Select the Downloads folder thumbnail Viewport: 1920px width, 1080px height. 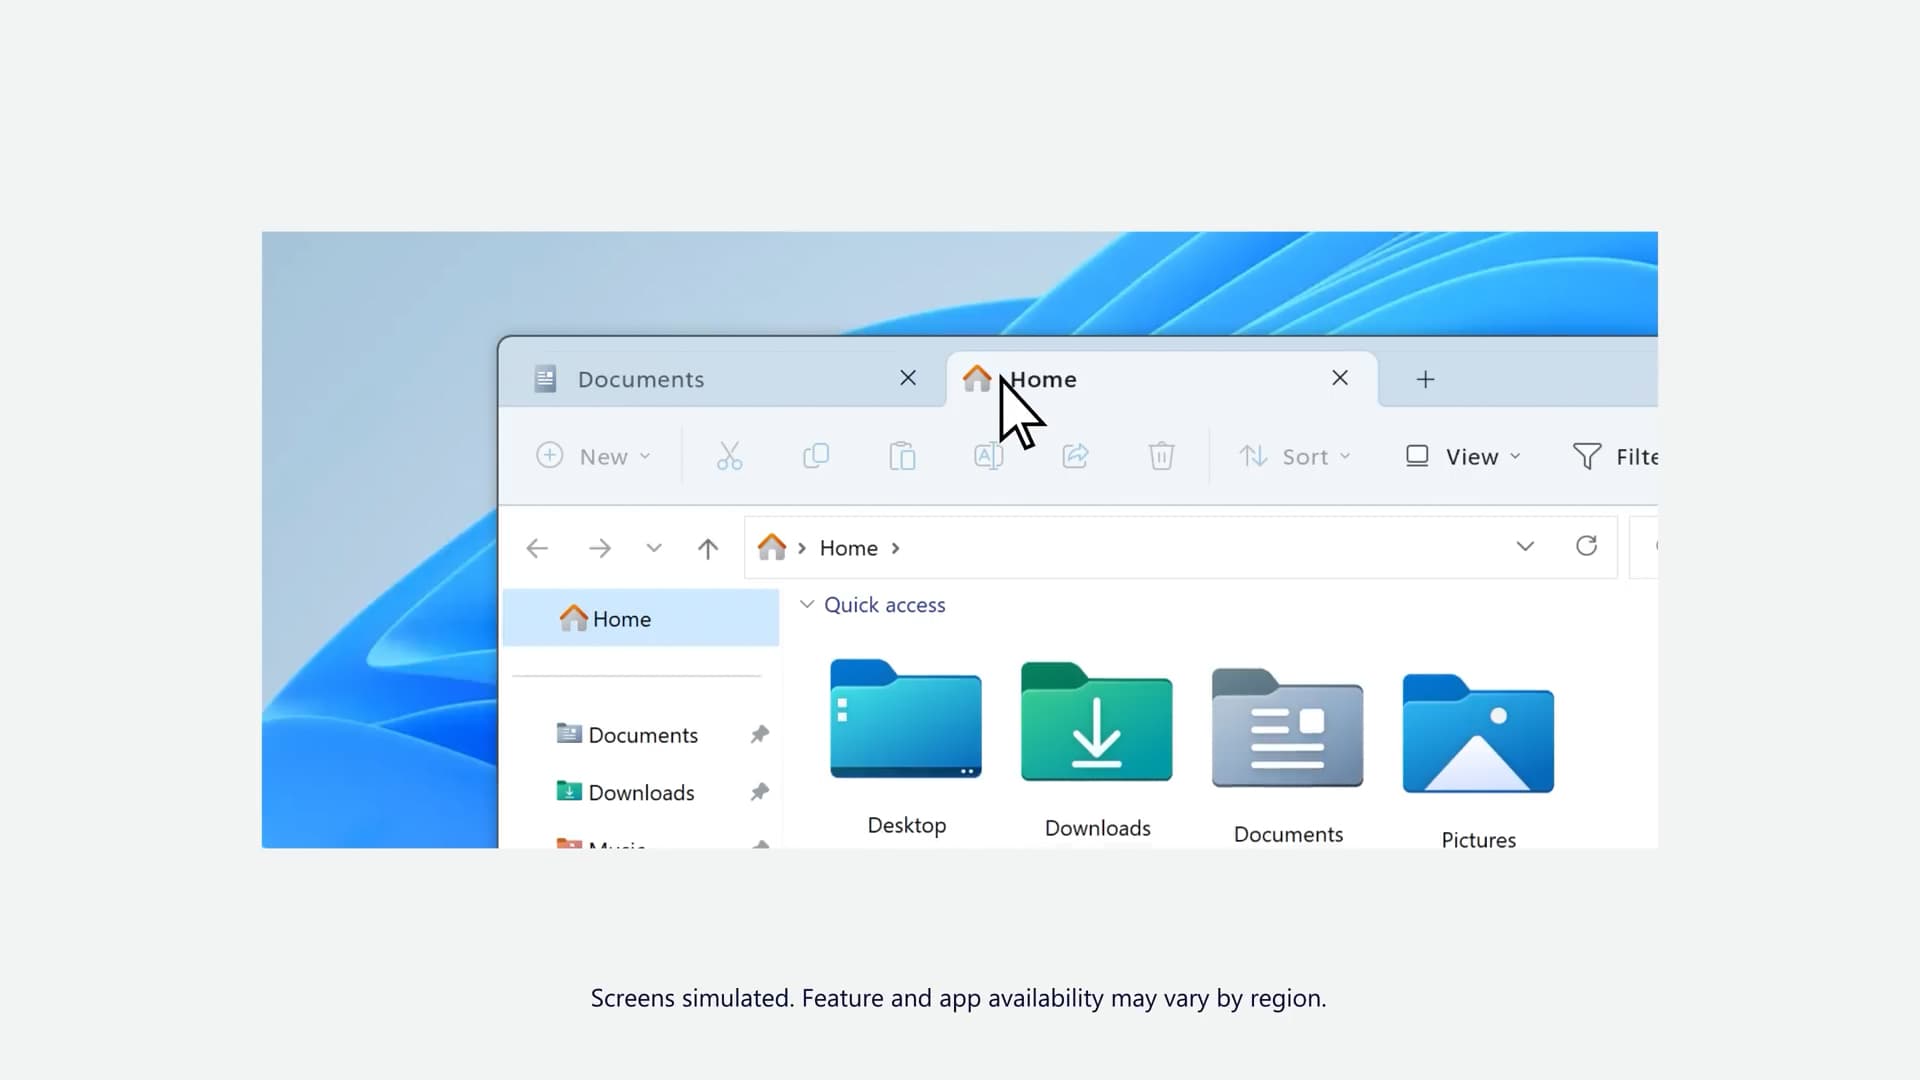point(1096,721)
